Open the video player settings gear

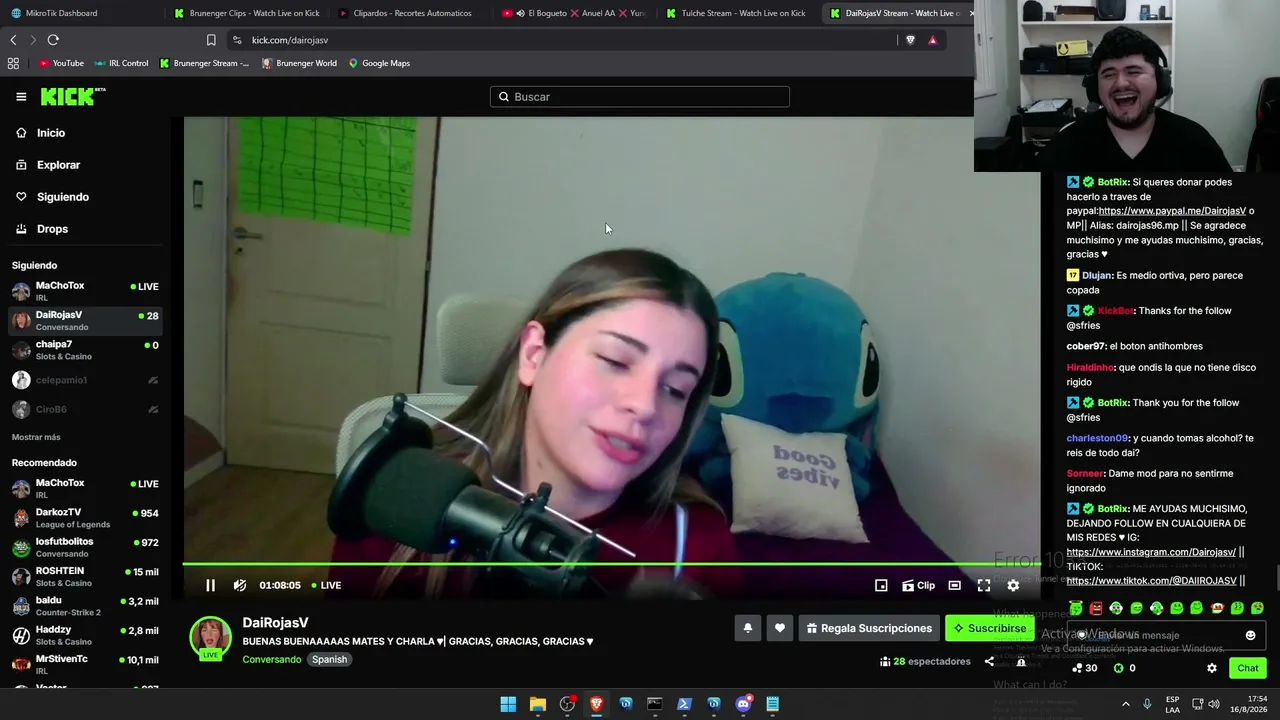point(1013,585)
